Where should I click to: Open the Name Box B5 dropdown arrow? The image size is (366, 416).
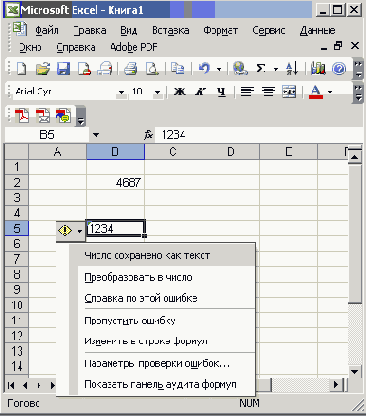[x=96, y=135]
